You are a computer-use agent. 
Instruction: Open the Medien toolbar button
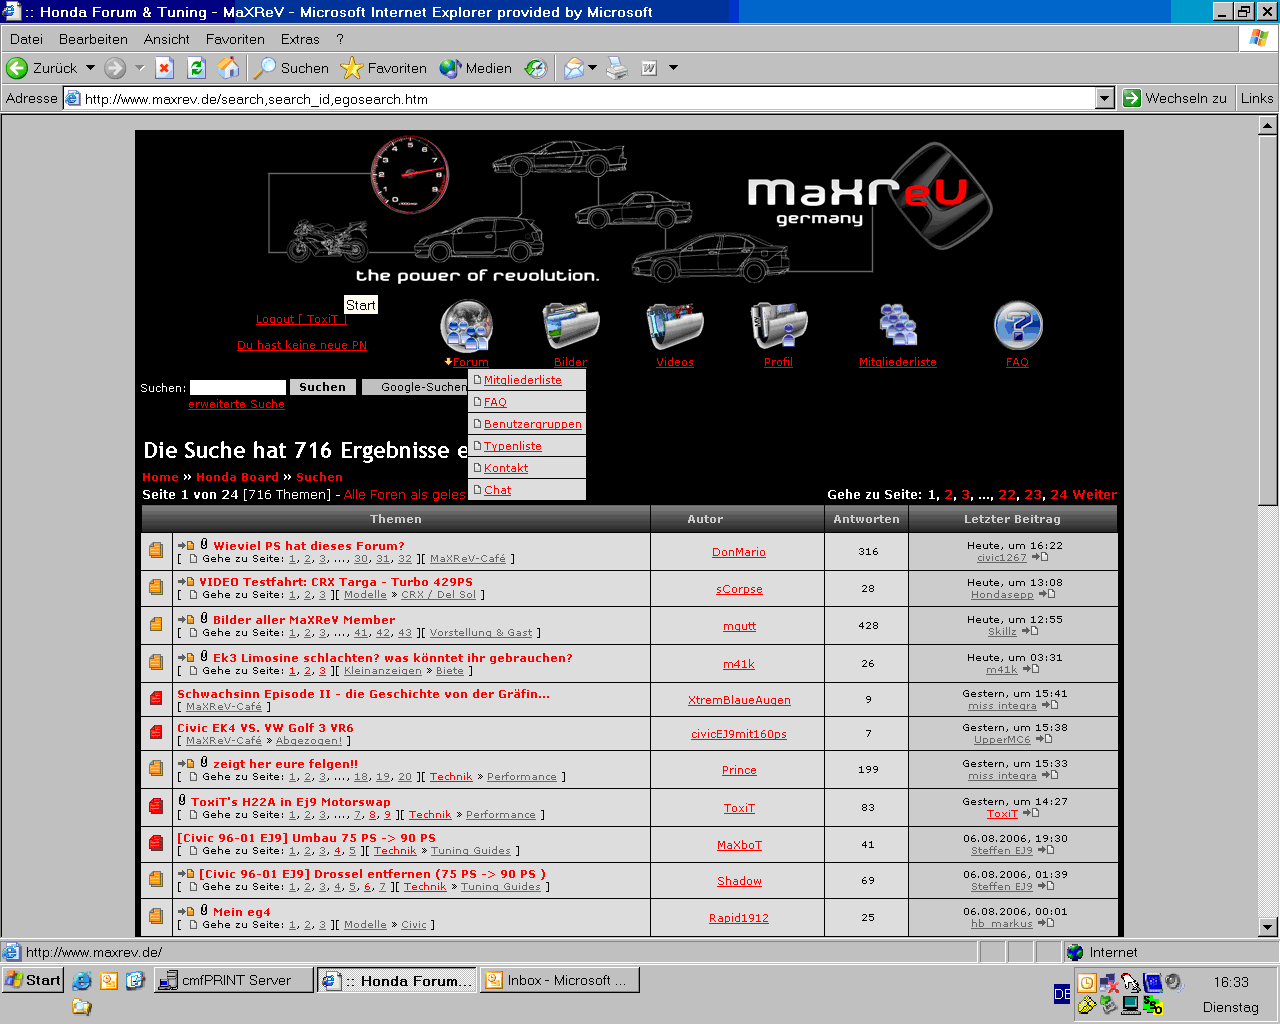pyautogui.click(x=476, y=68)
